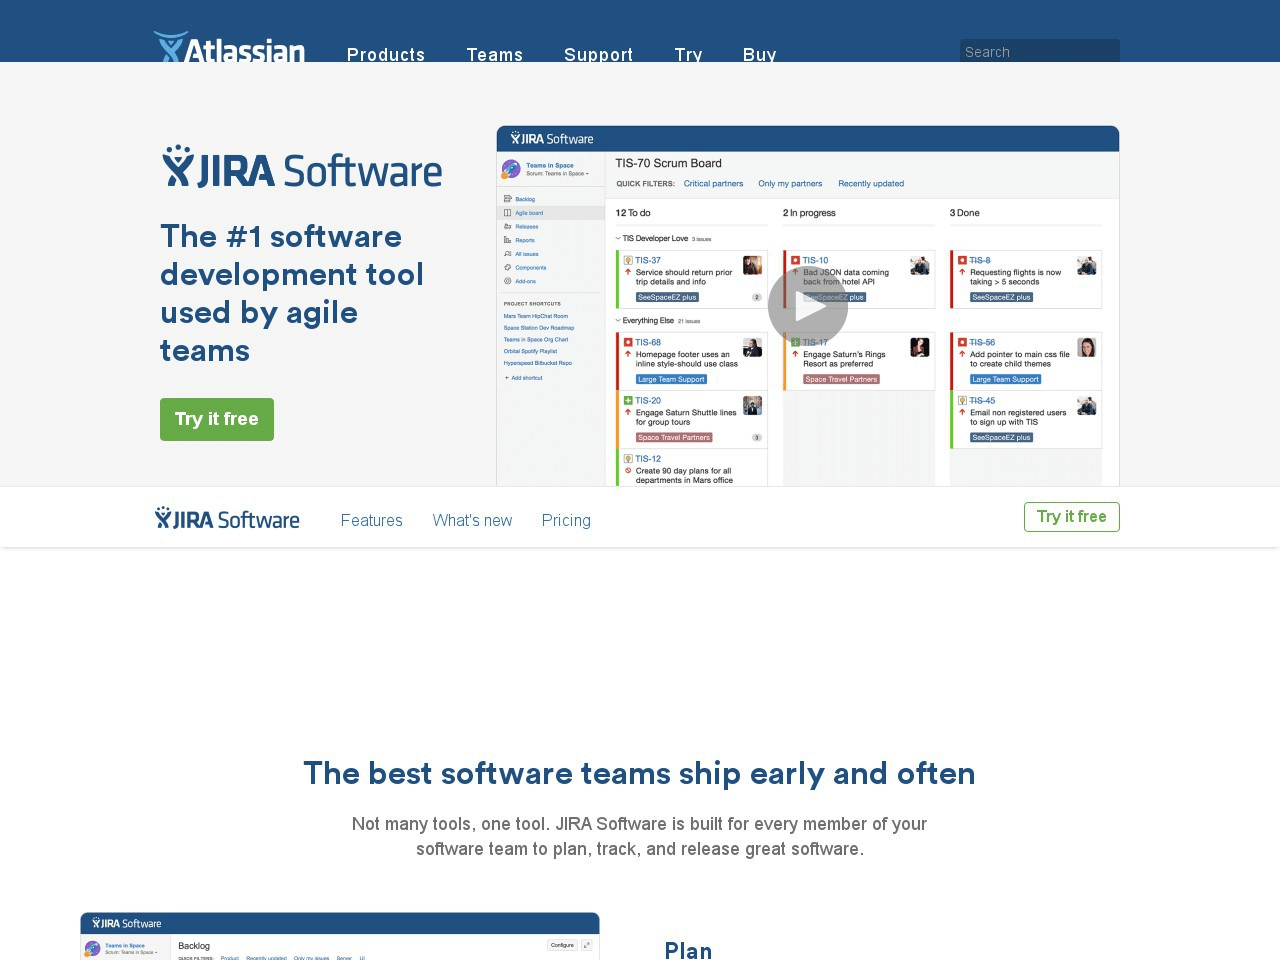Open the Products menu

pos(386,54)
